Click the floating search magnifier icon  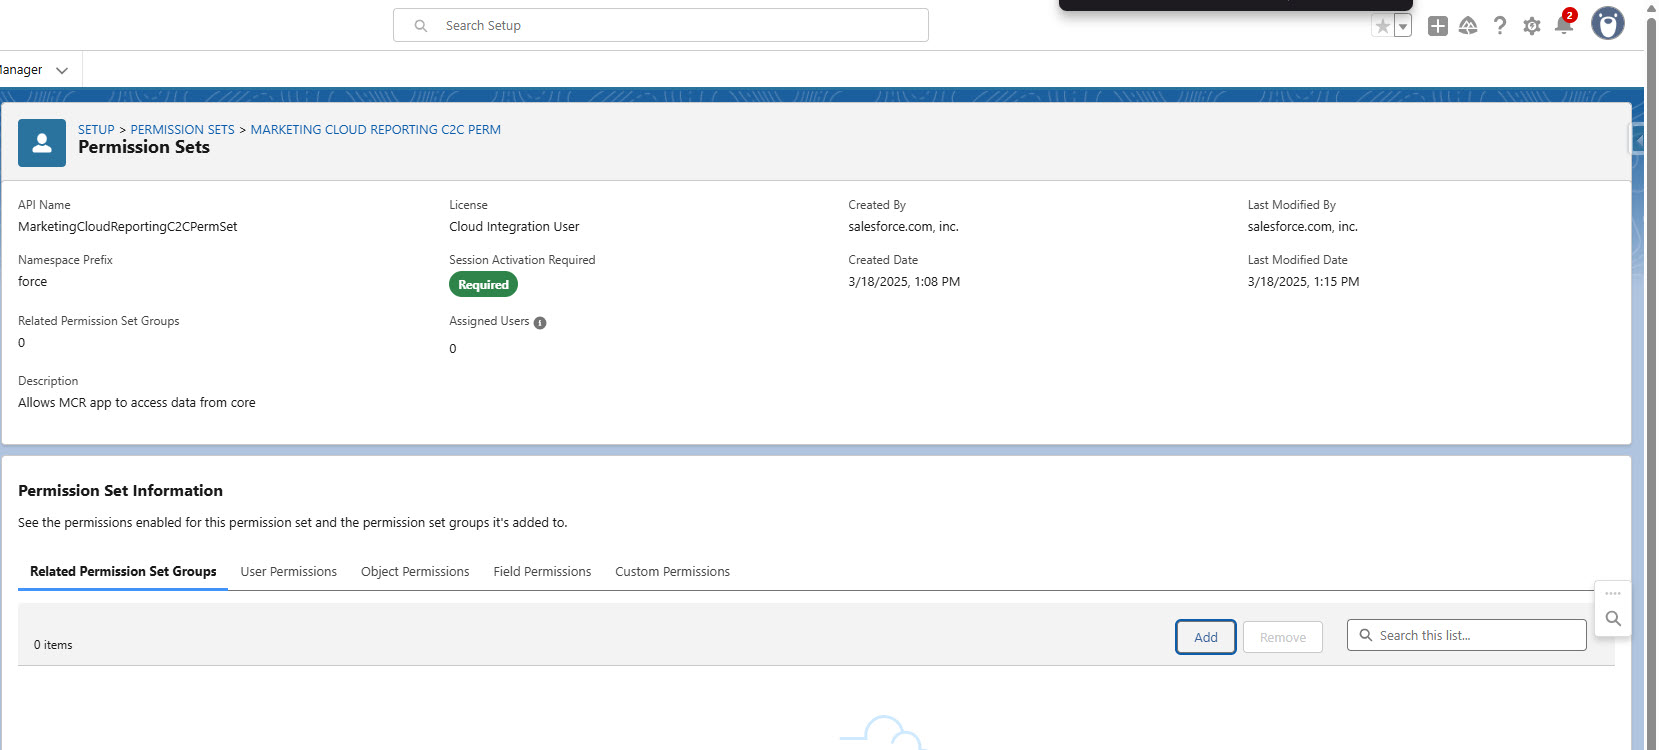1612,619
